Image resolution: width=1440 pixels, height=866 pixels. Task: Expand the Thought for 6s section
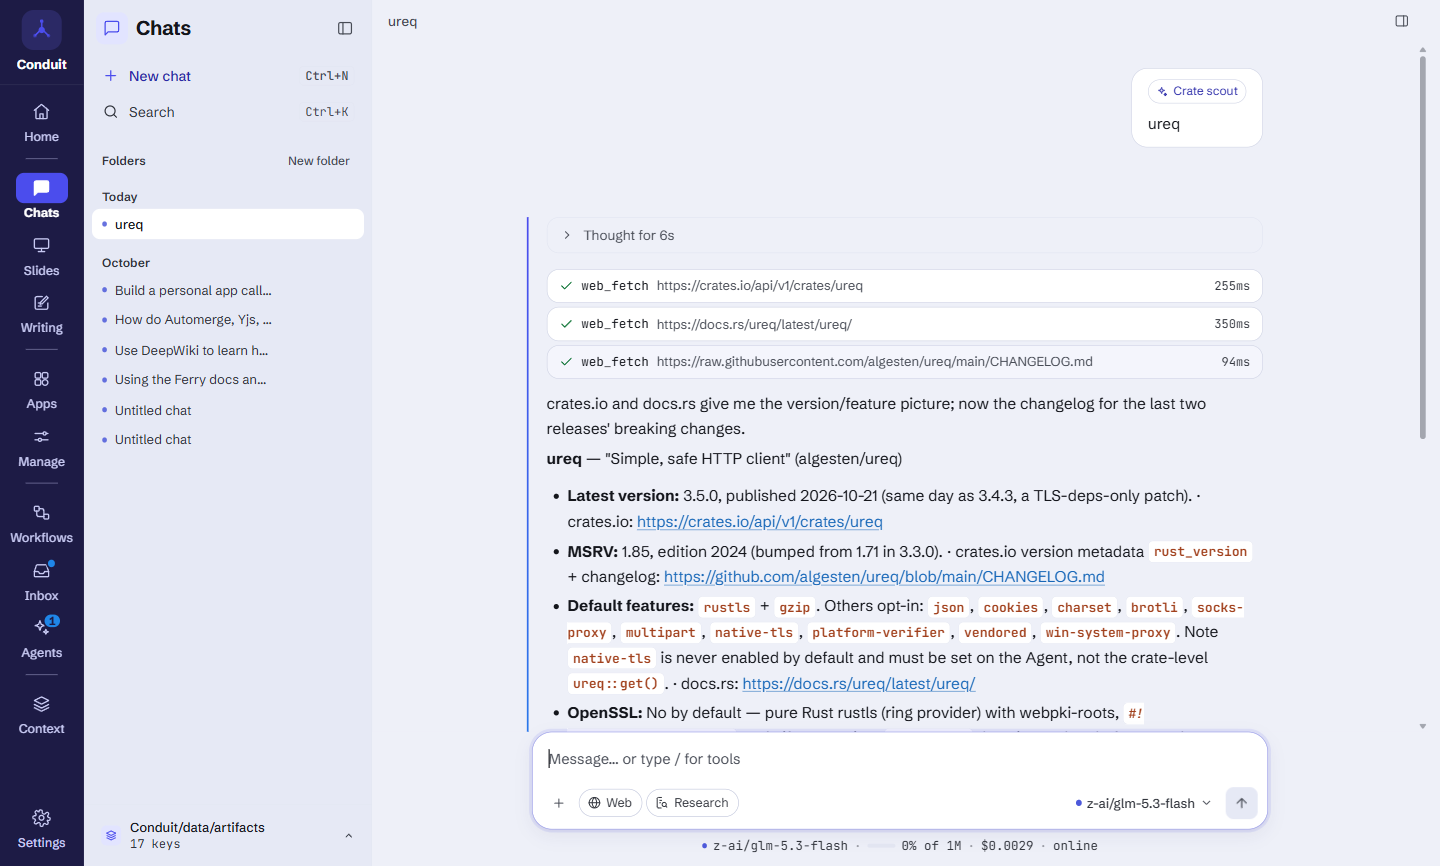[x=904, y=235]
